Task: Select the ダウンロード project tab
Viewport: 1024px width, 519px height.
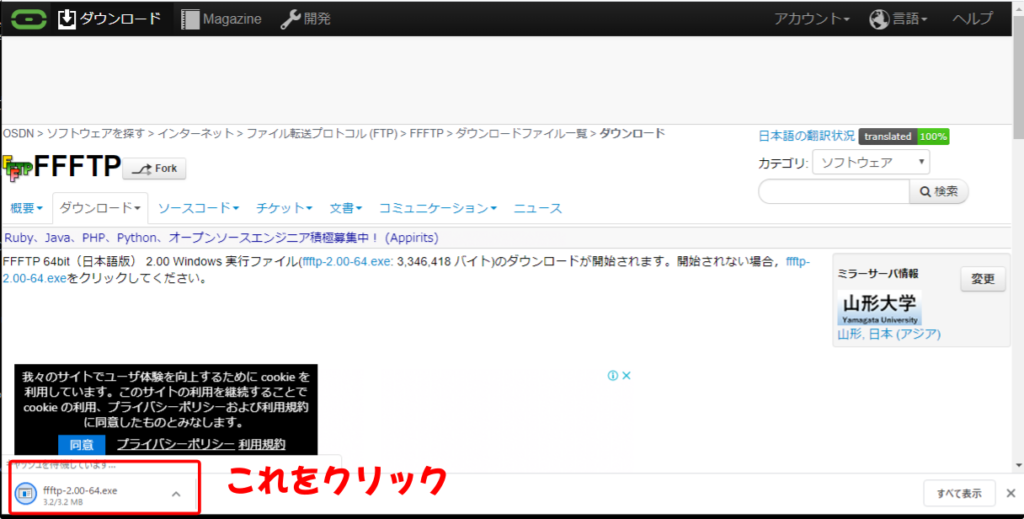Action: [100, 208]
